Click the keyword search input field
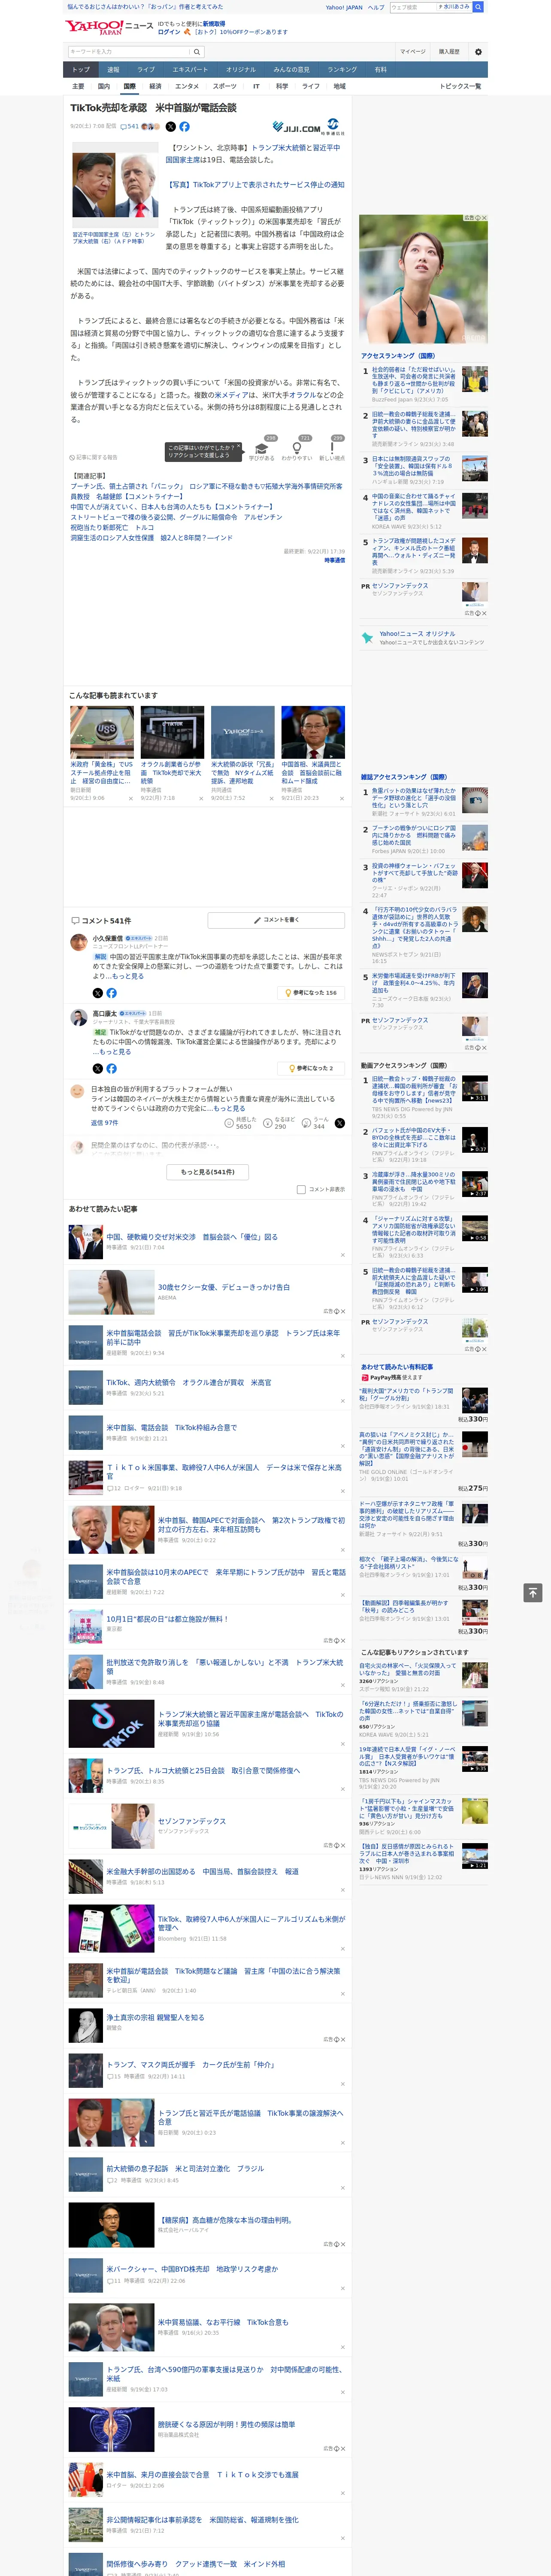551x2576 pixels. click(129, 52)
